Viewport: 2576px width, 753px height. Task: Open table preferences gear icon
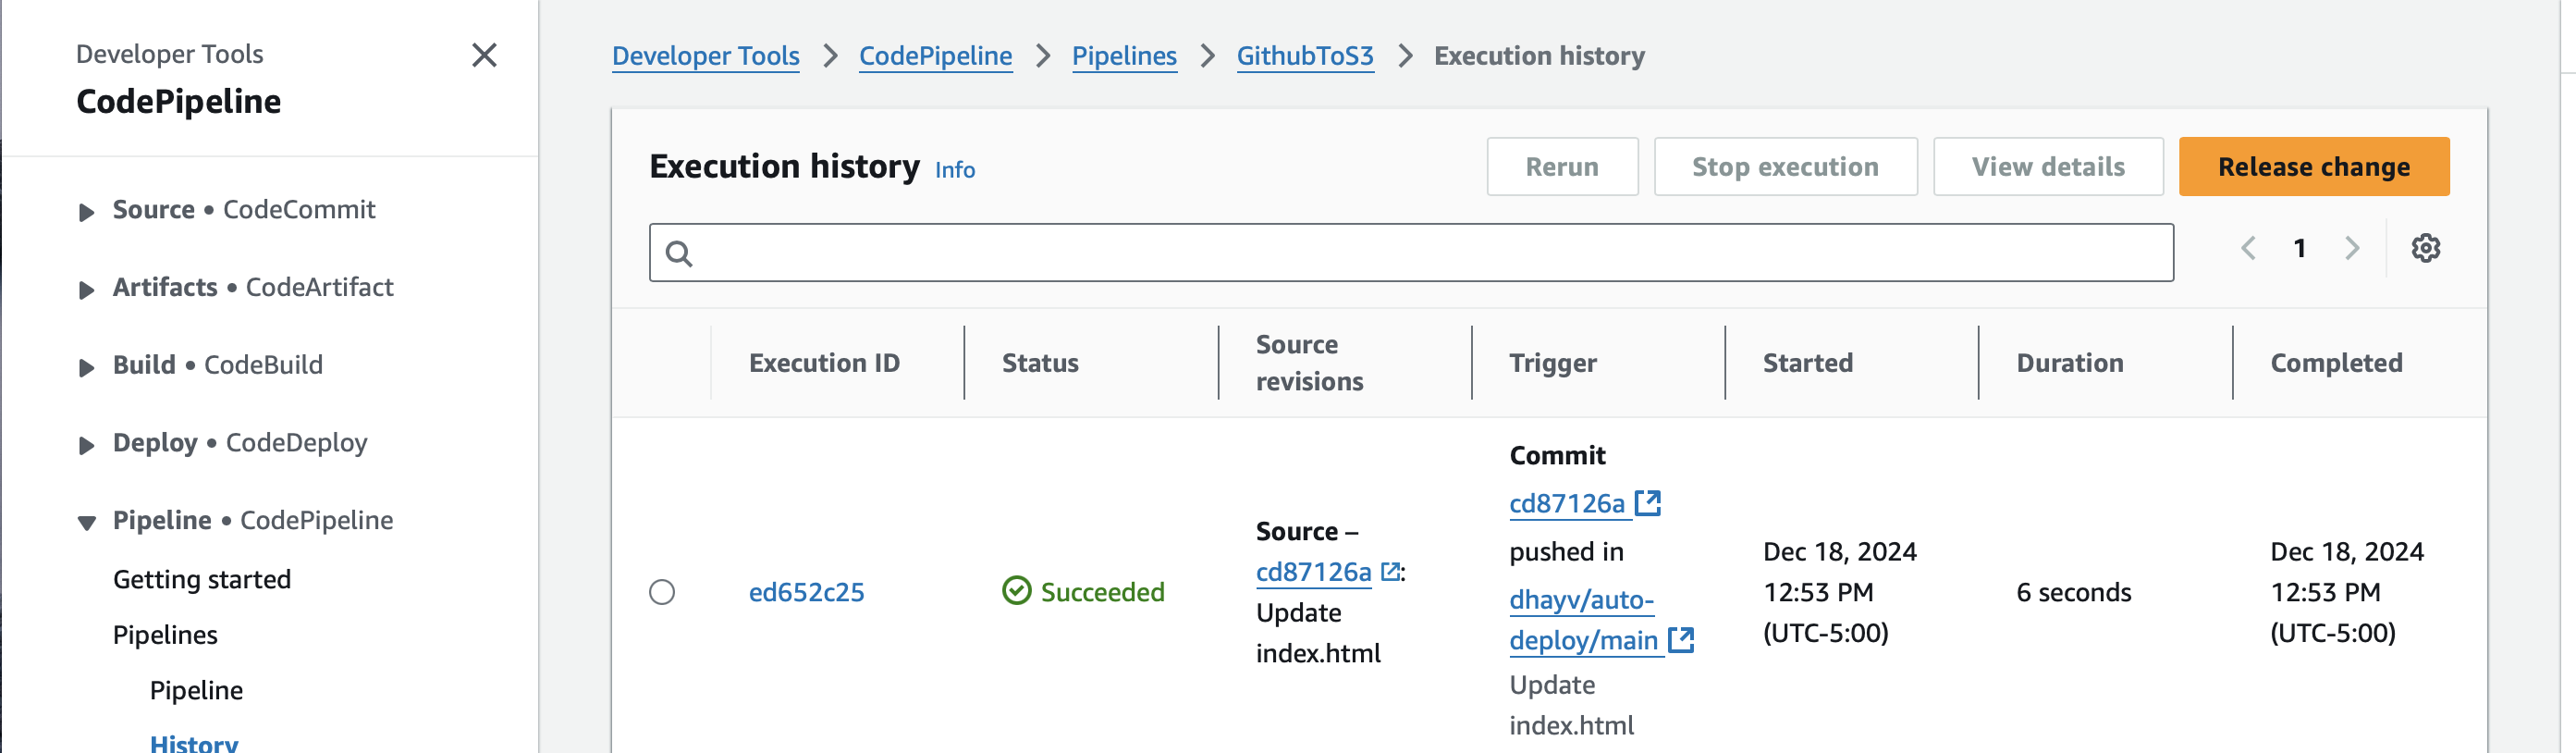pos(2425,248)
